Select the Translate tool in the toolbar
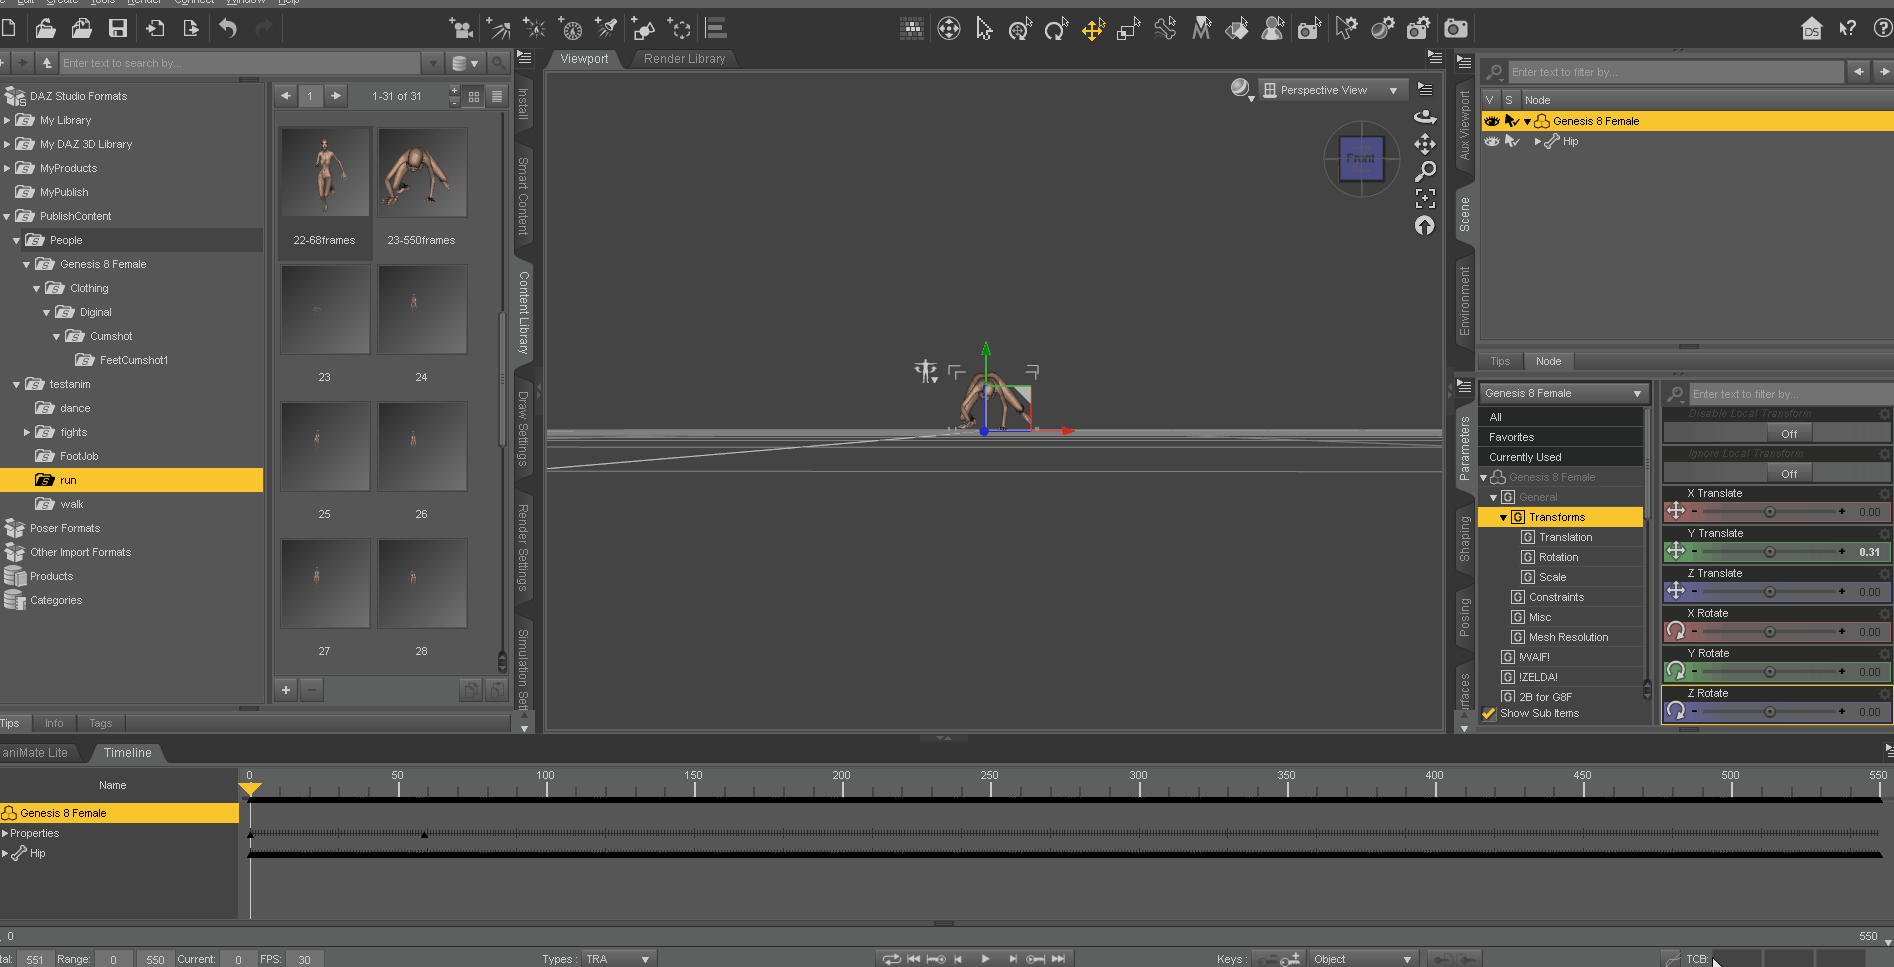The width and height of the screenshot is (1894, 967). pos(1092,30)
